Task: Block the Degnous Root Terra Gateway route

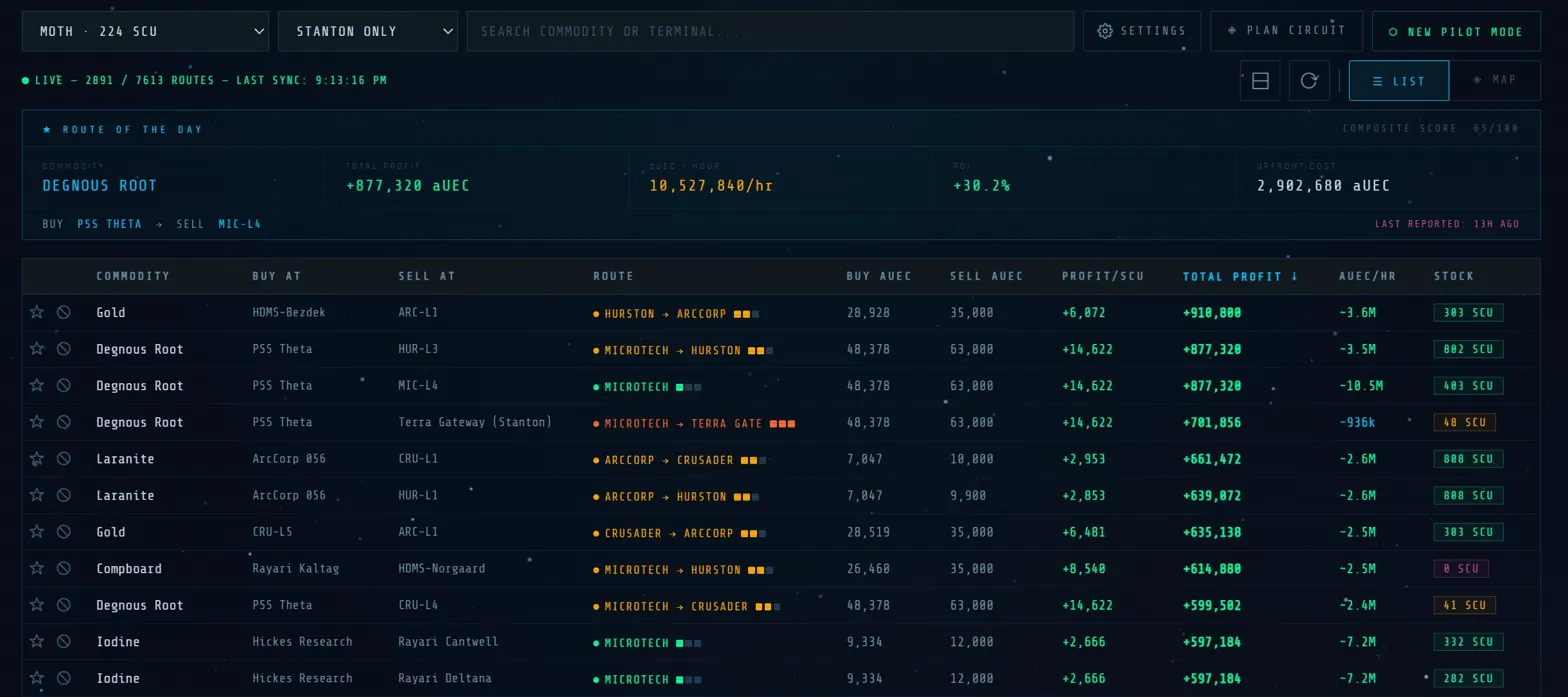Action: tap(64, 422)
